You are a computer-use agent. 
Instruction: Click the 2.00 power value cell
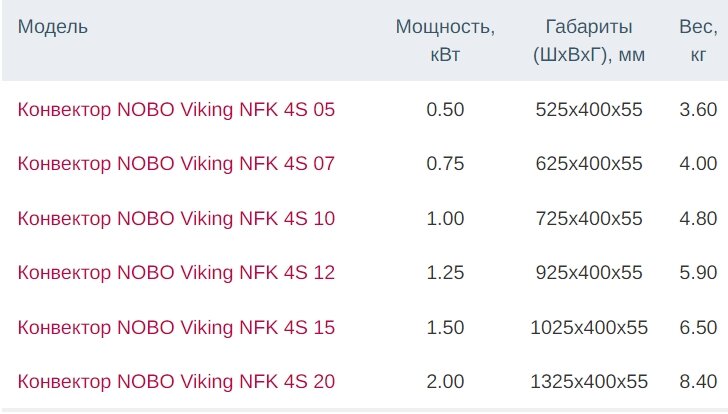tap(445, 381)
